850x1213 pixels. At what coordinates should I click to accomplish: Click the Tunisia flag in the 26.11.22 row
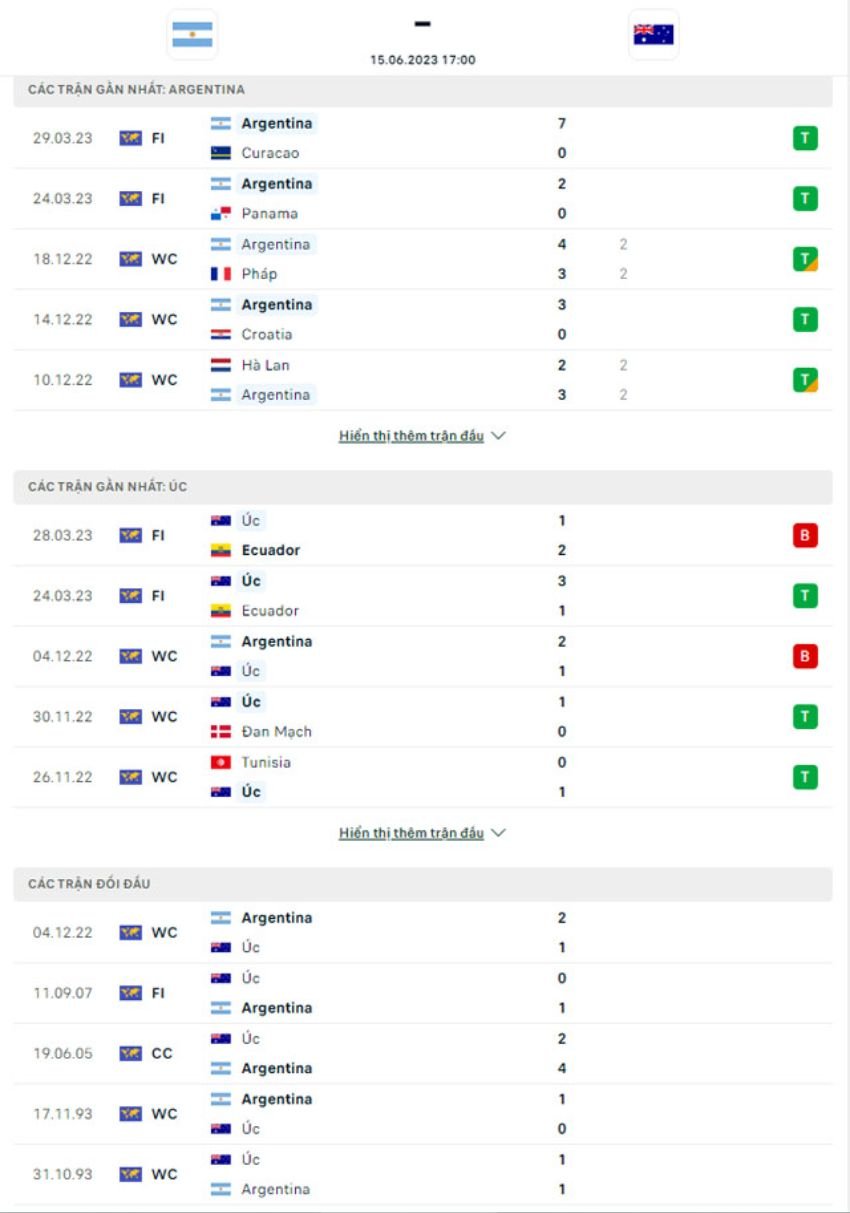coord(221,761)
